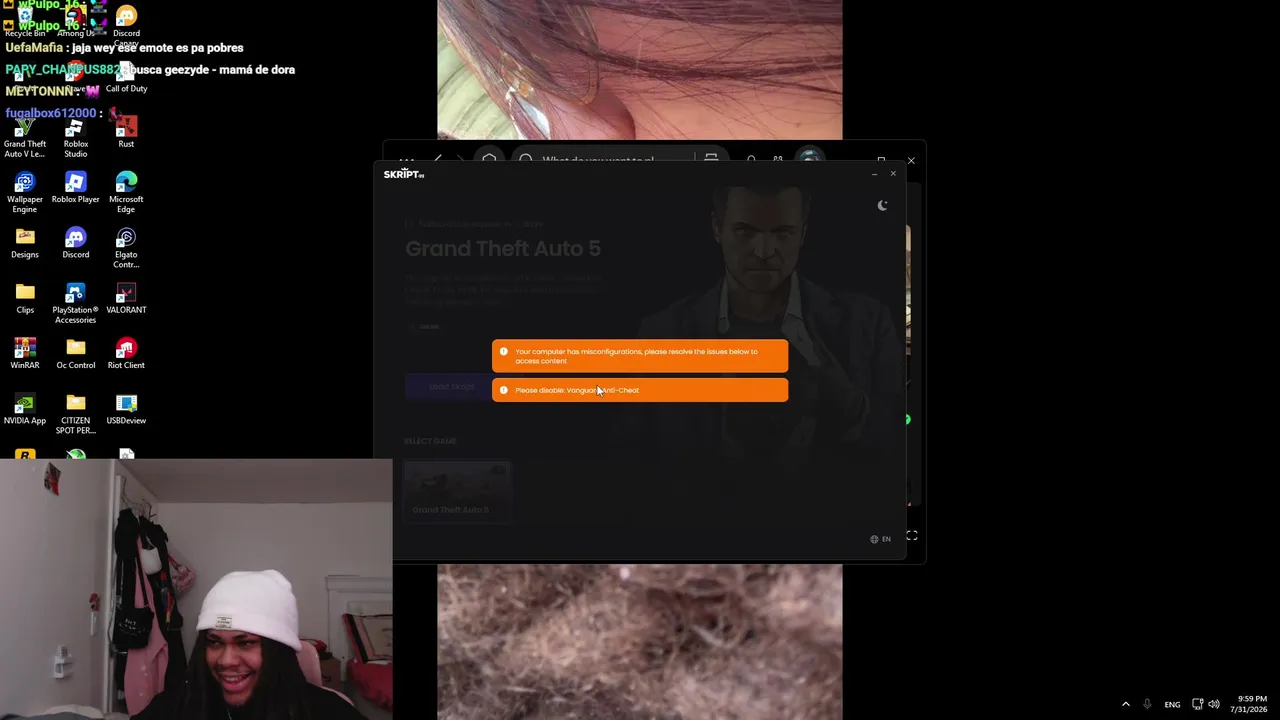Launch PlayStation Accessories app

75,303
